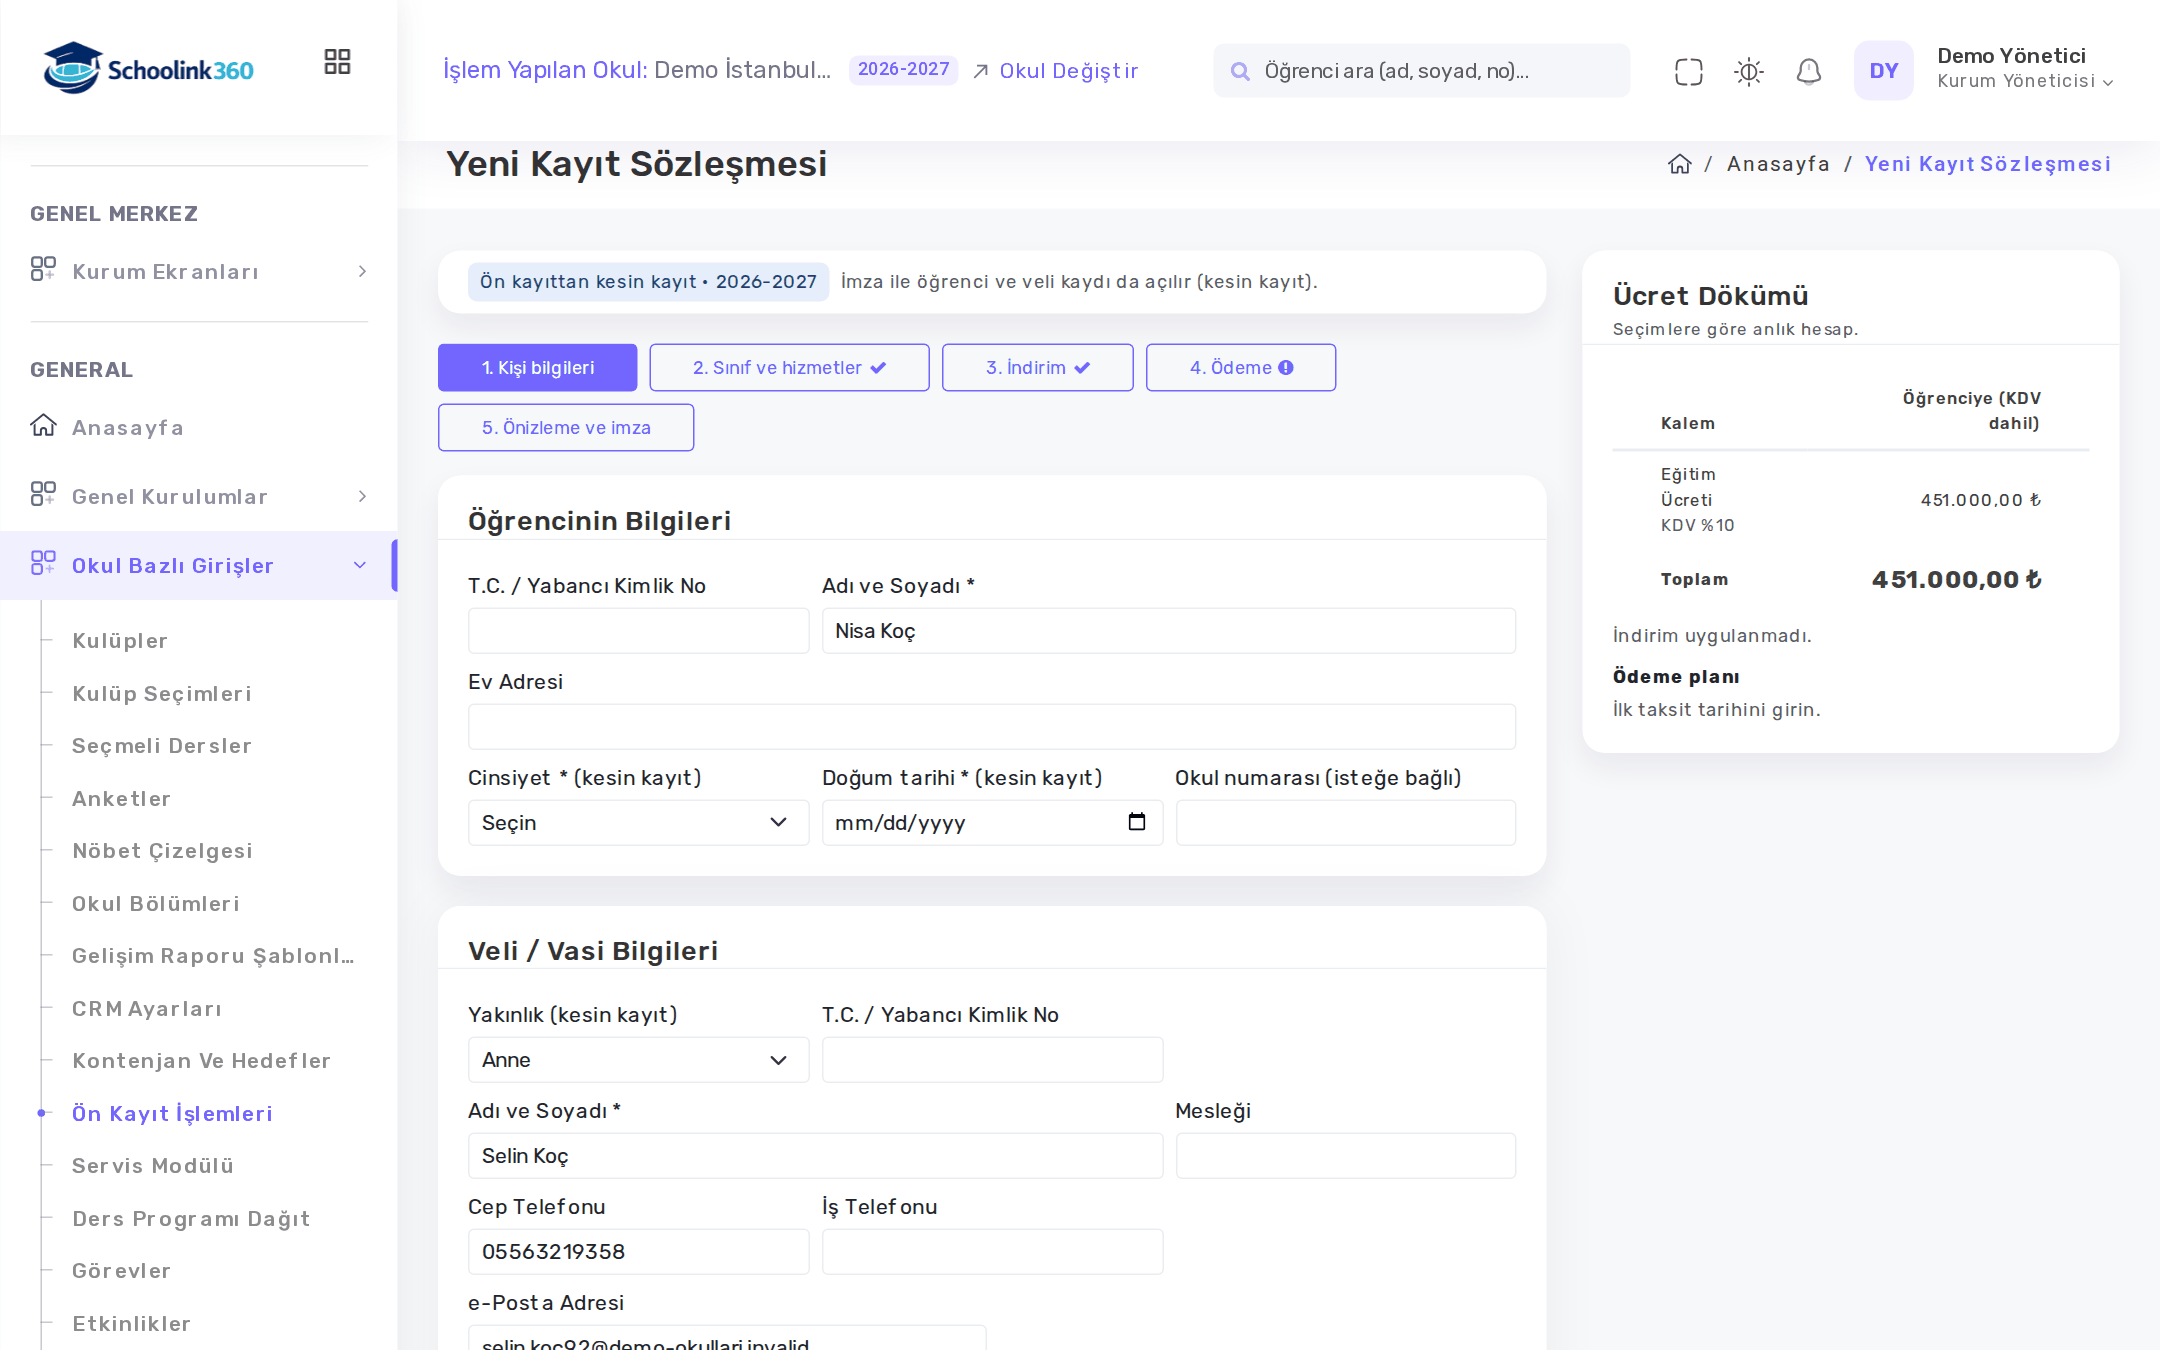This screenshot has width=2160, height=1350.
Task: Toggle fullscreen mode icon
Action: (x=1688, y=71)
